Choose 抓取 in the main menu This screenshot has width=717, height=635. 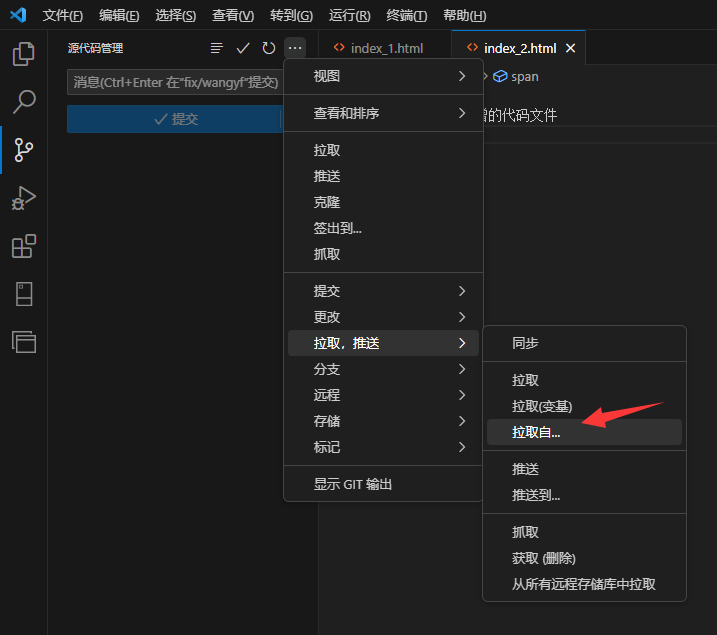point(383,254)
